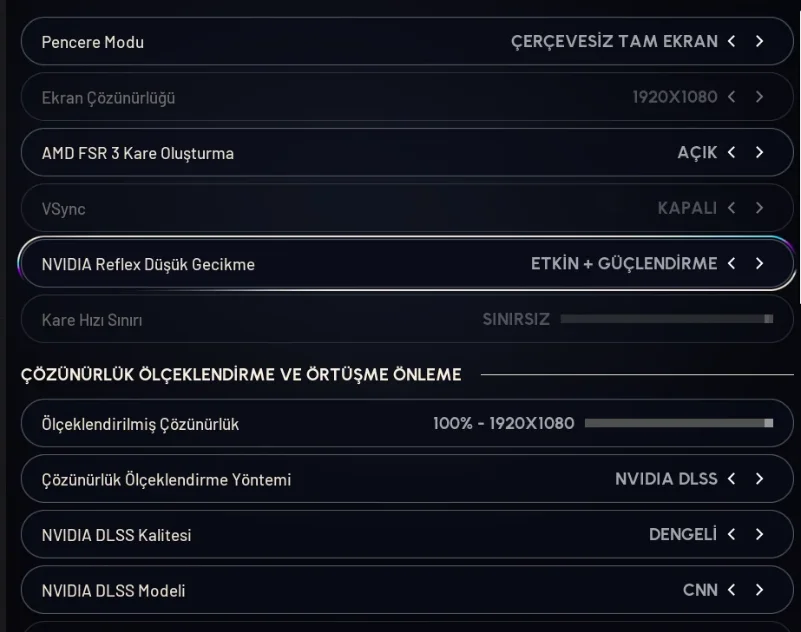Viewport: 801px width, 632px height.
Task: Click the Ölçeklendirilmiş Çözünürlük slider
Action: click(x=679, y=424)
